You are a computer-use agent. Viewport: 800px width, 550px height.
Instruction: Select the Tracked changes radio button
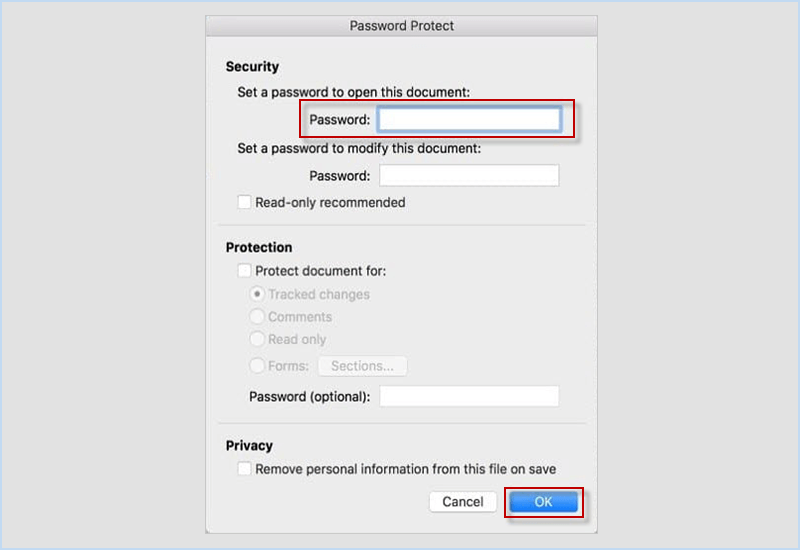pos(258,294)
